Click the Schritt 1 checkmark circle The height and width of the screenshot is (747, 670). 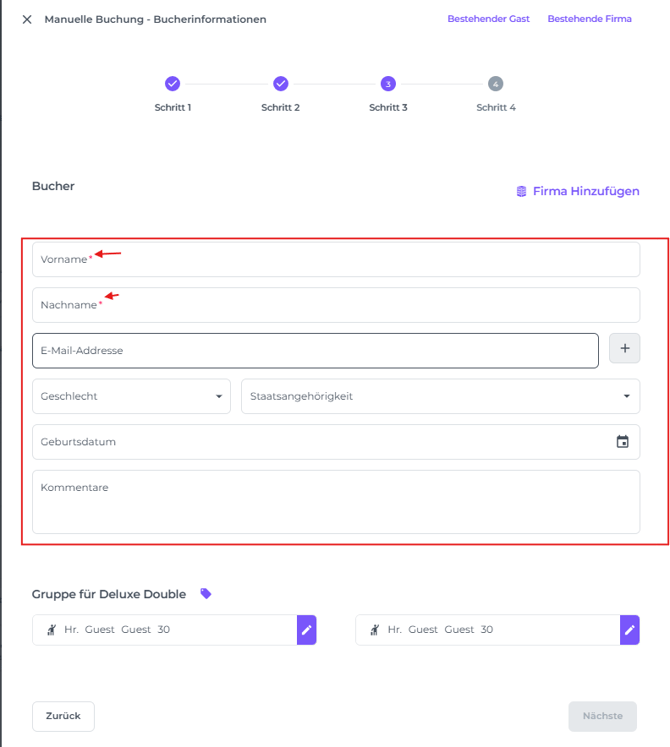[172, 84]
